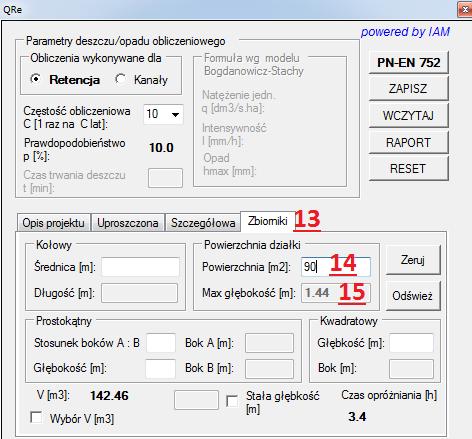Click the Bok A [m] field
The height and width of the screenshot is (439, 472).
[x=269, y=343]
